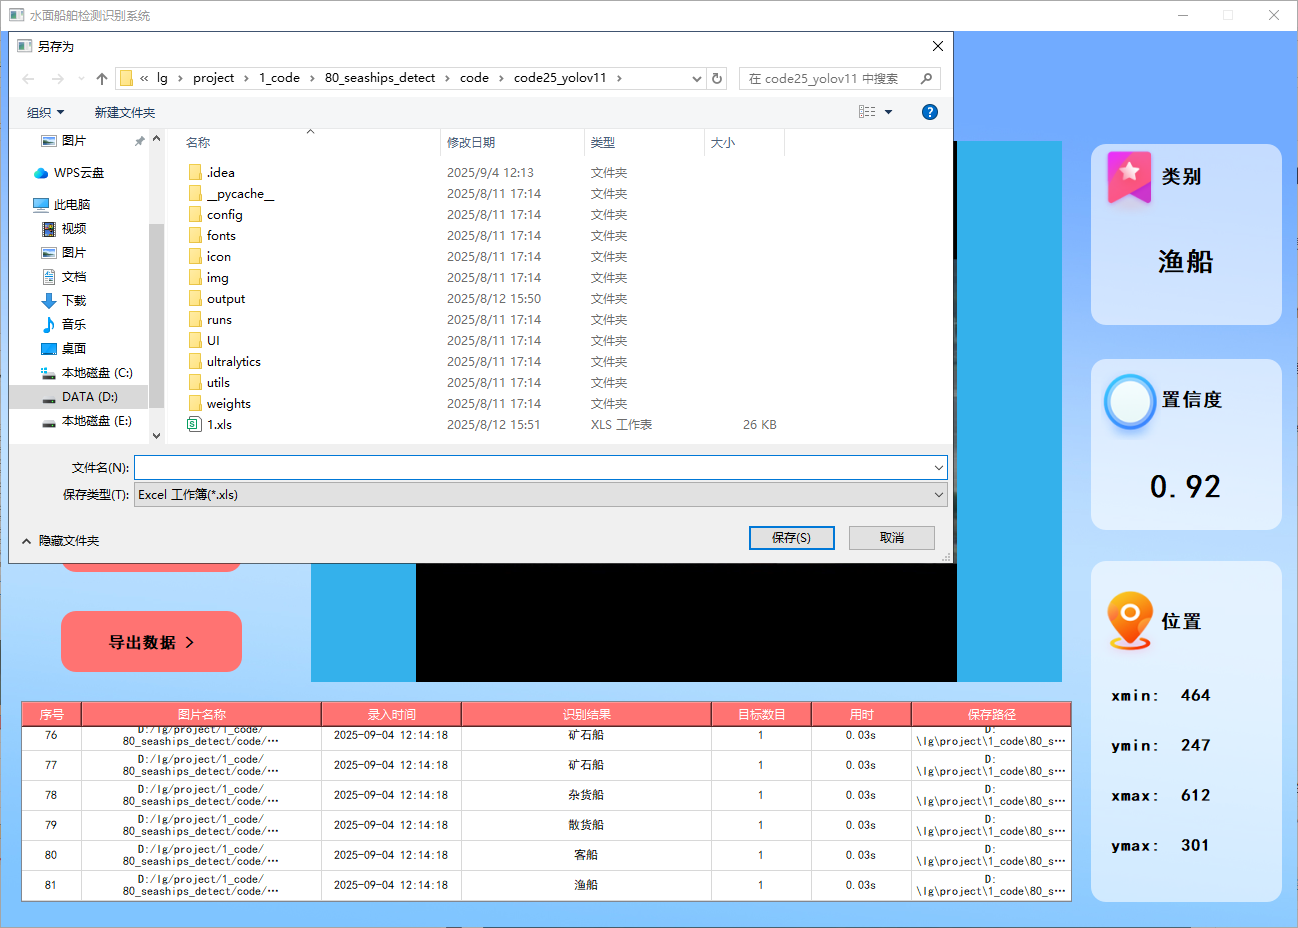1298x928 pixels.
Task: Select the config folder icon
Action: pos(195,214)
